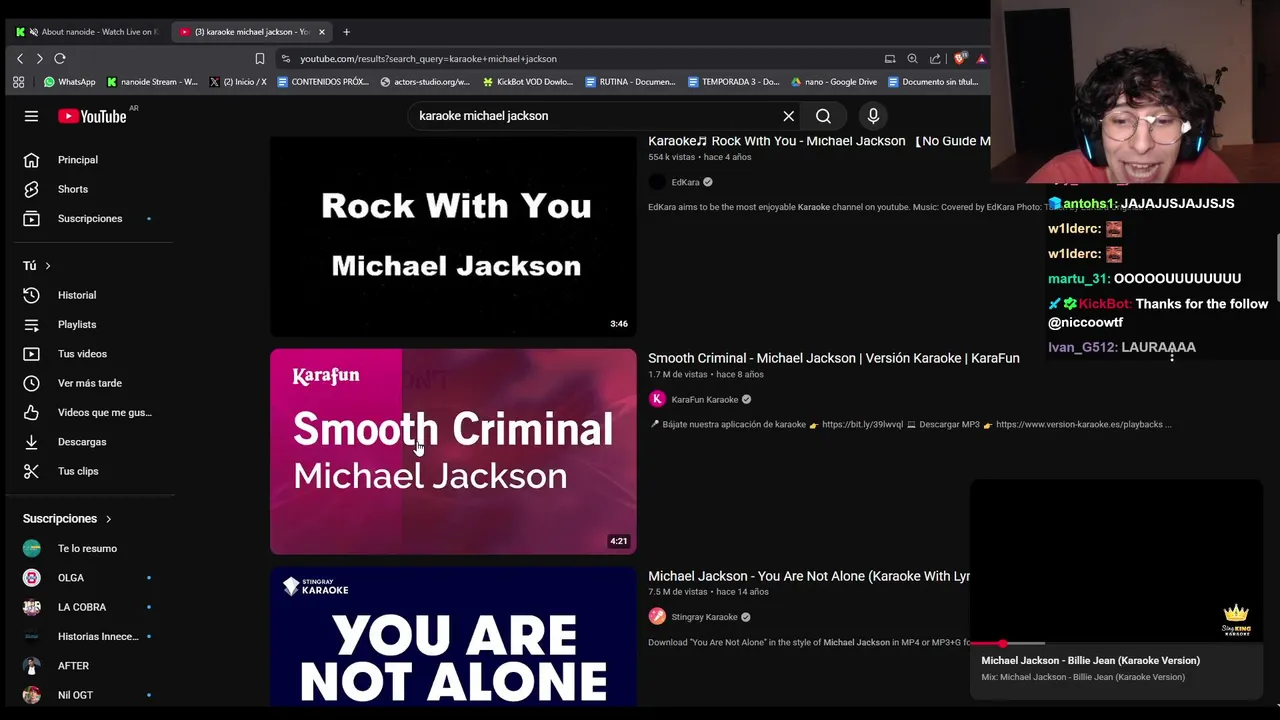Open nanoide Stream bookmark
This screenshot has width=1280, height=720.
tap(152, 82)
